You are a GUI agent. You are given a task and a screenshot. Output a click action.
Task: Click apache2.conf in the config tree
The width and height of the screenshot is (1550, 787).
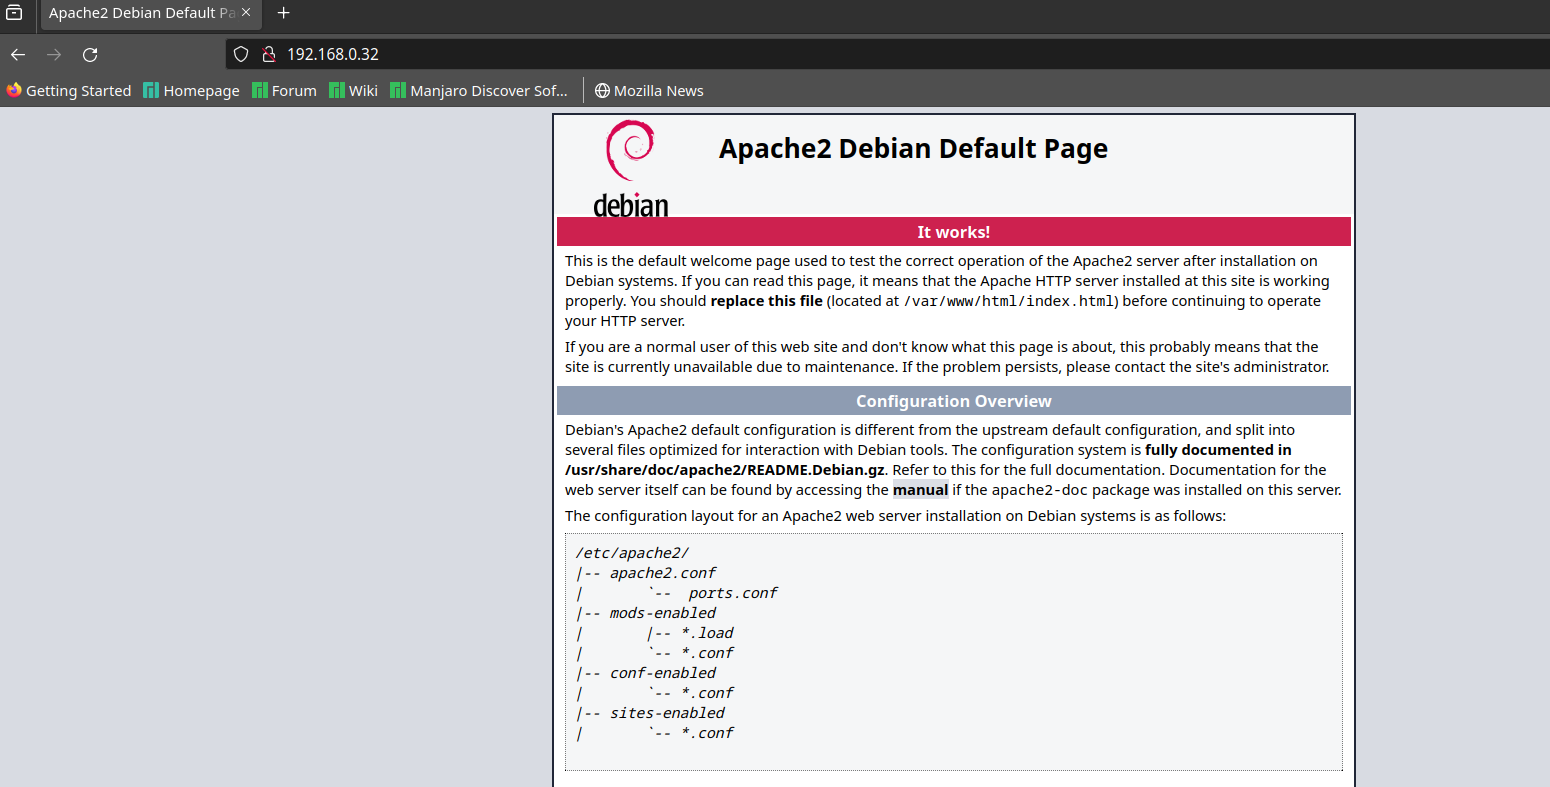coord(663,573)
